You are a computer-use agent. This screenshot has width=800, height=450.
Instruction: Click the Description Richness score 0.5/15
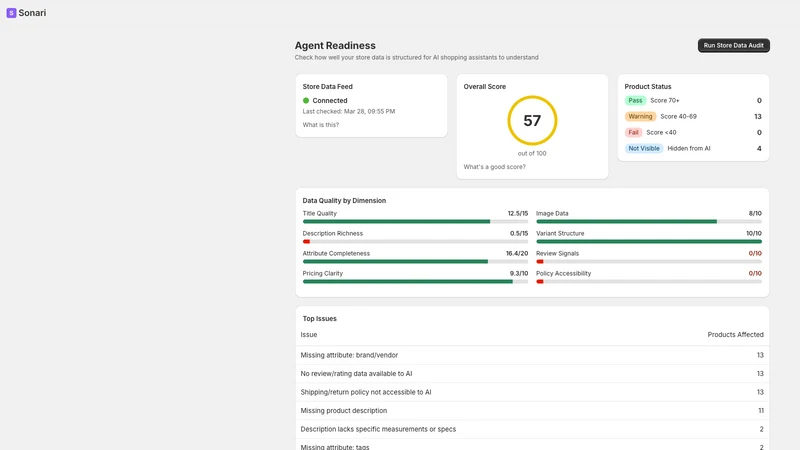tap(519, 233)
